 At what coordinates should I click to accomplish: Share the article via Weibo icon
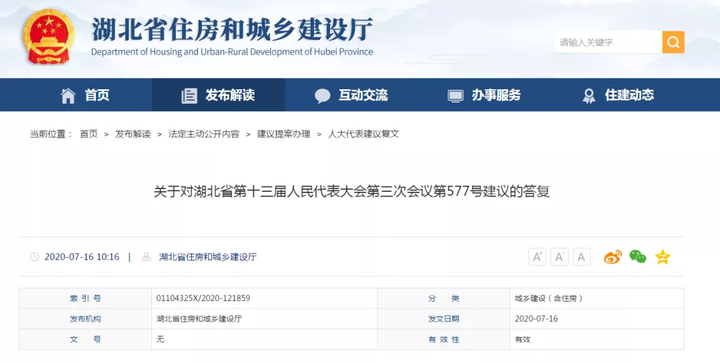coord(613,257)
